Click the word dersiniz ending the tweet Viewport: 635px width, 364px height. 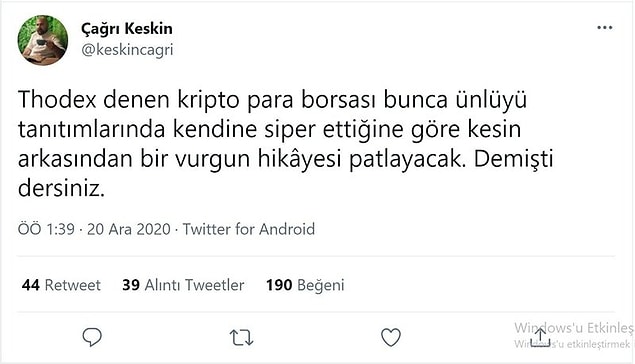pos(61,188)
